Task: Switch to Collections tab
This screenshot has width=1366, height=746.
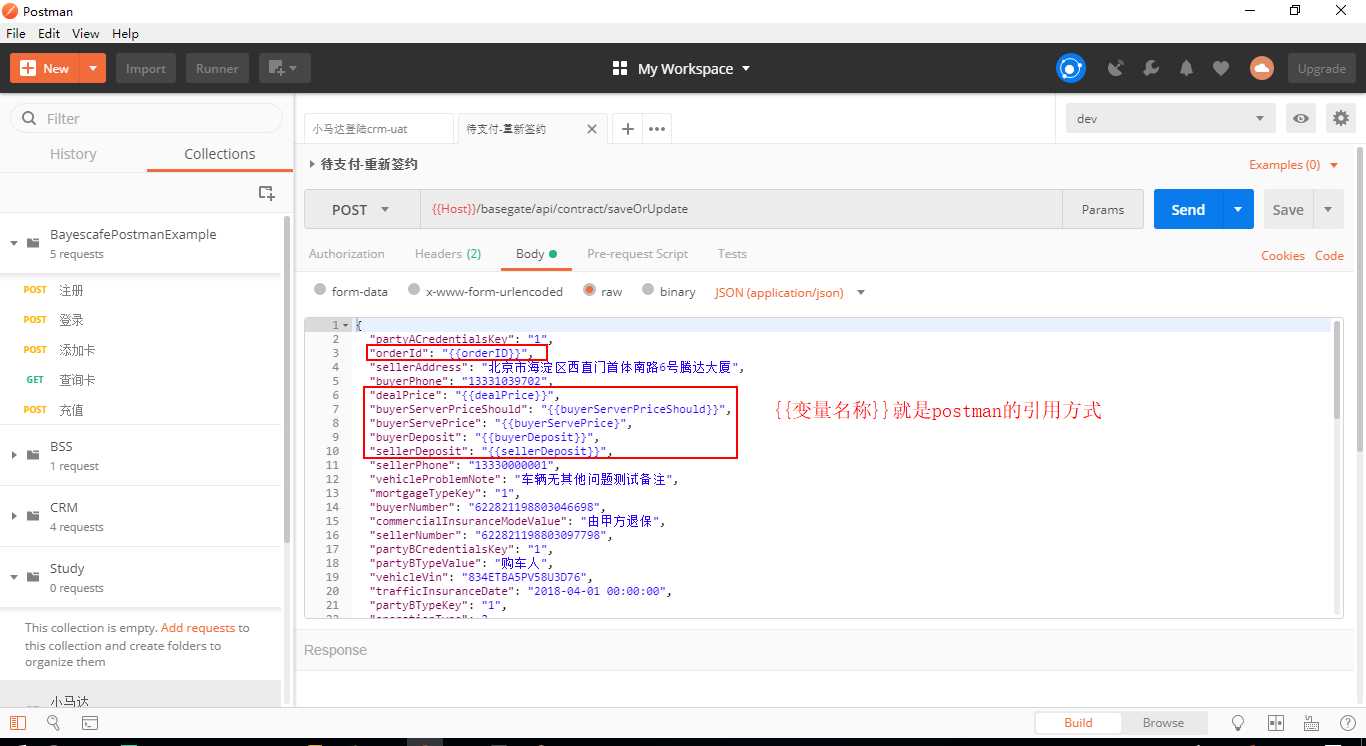Action: [220, 154]
